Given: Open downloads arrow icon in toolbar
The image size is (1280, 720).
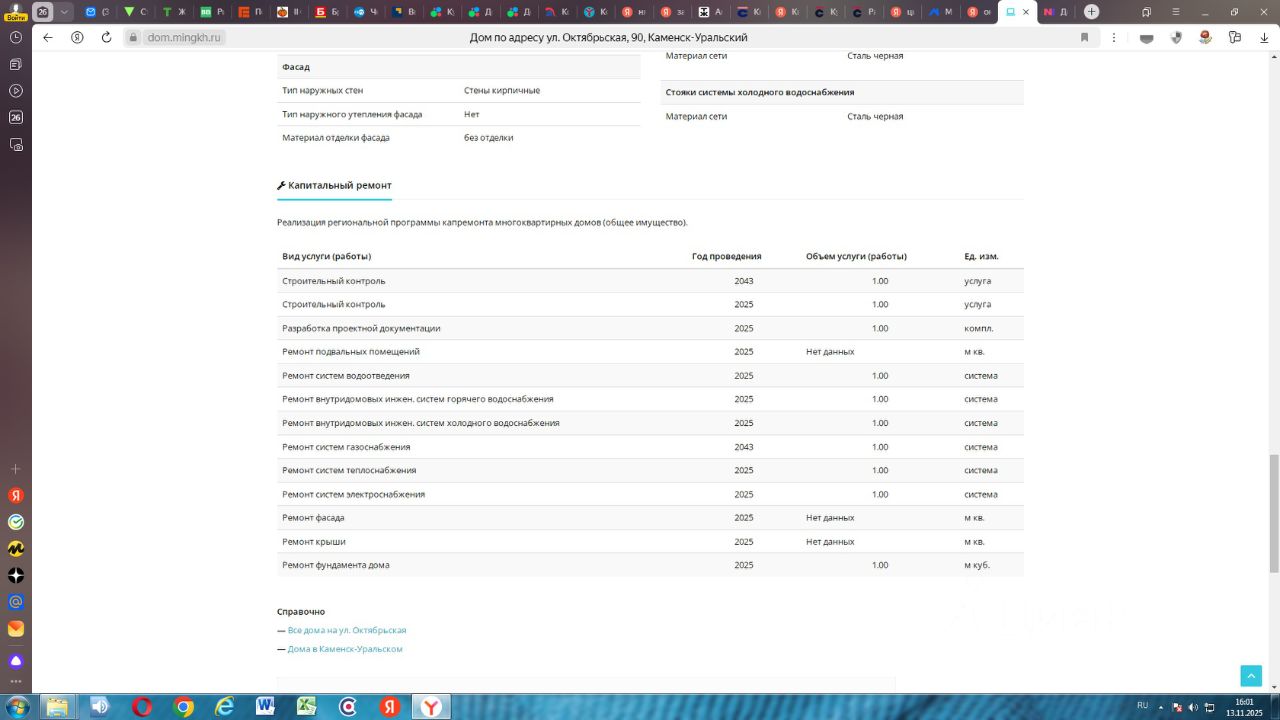Looking at the screenshot, I should pyautogui.click(x=1263, y=37).
